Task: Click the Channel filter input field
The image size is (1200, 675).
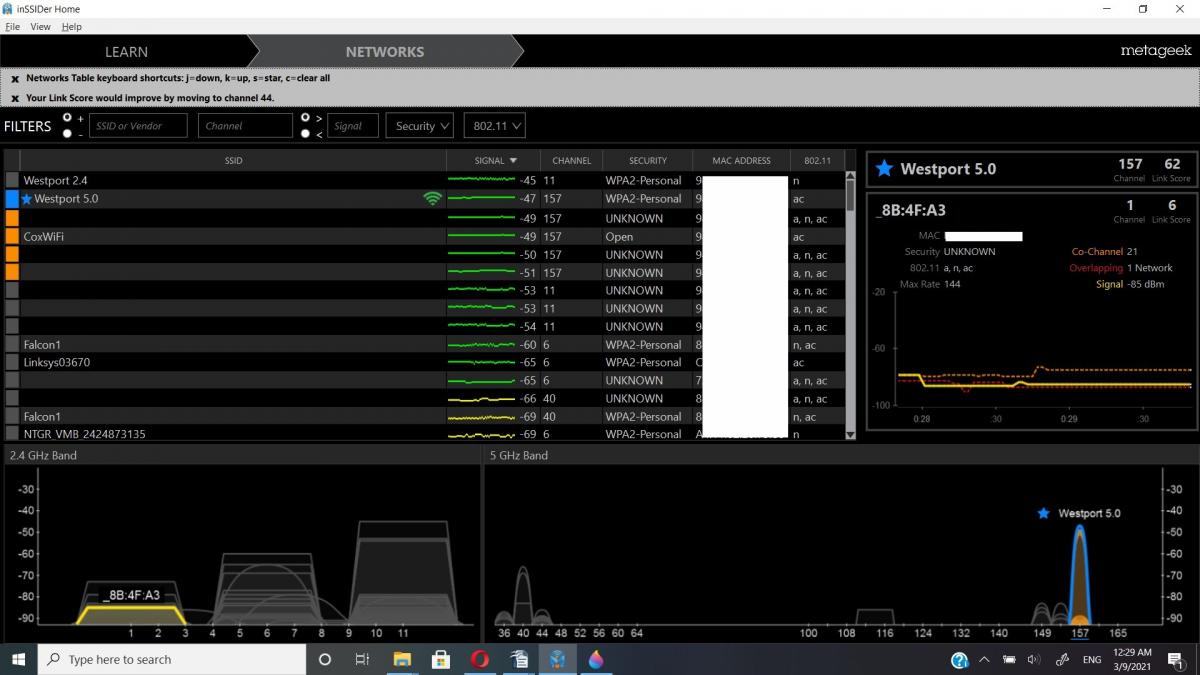Action: tap(245, 126)
